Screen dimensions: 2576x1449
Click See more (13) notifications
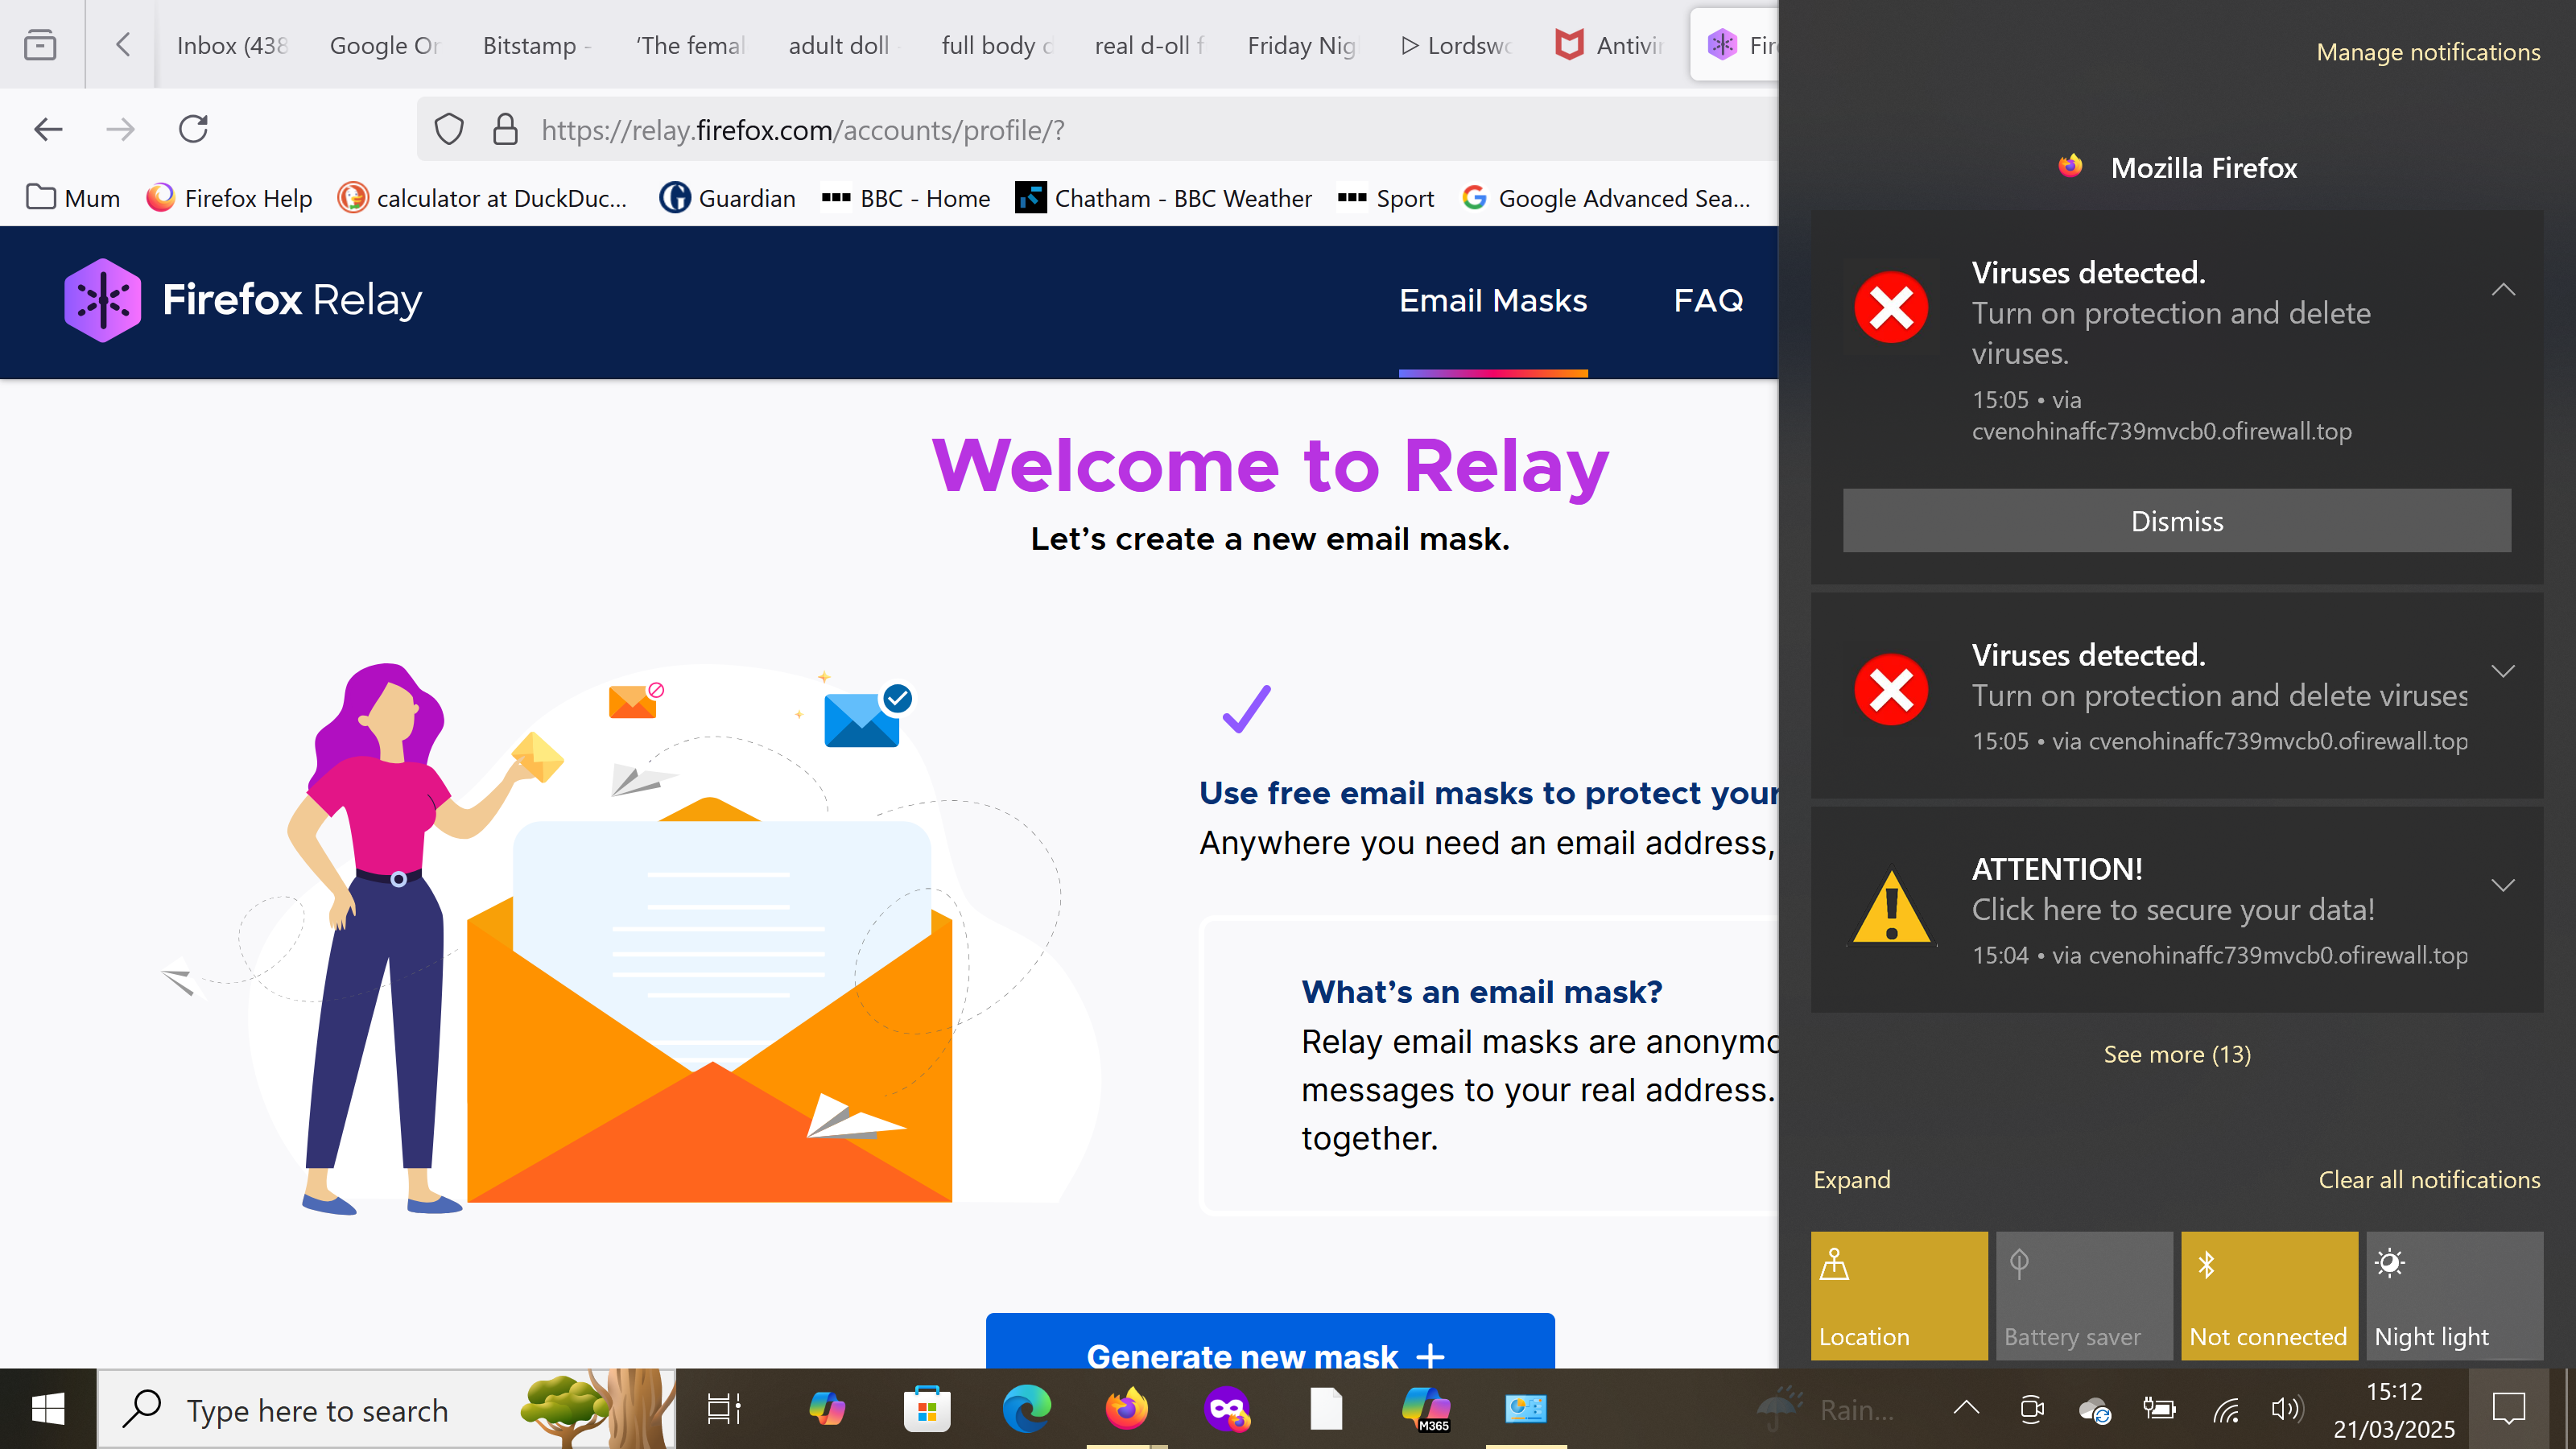tap(2177, 1054)
